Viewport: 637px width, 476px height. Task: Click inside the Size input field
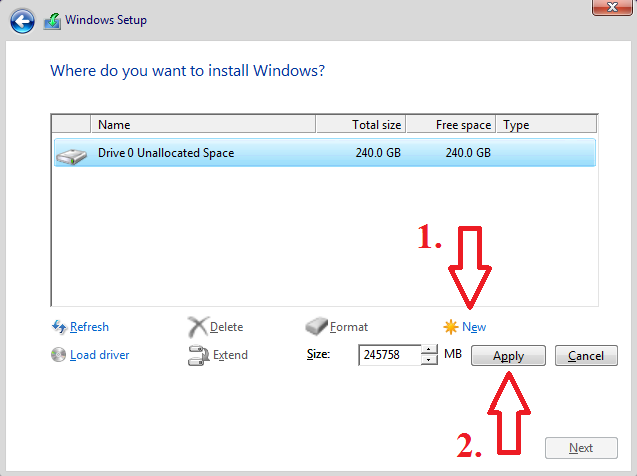pos(388,356)
